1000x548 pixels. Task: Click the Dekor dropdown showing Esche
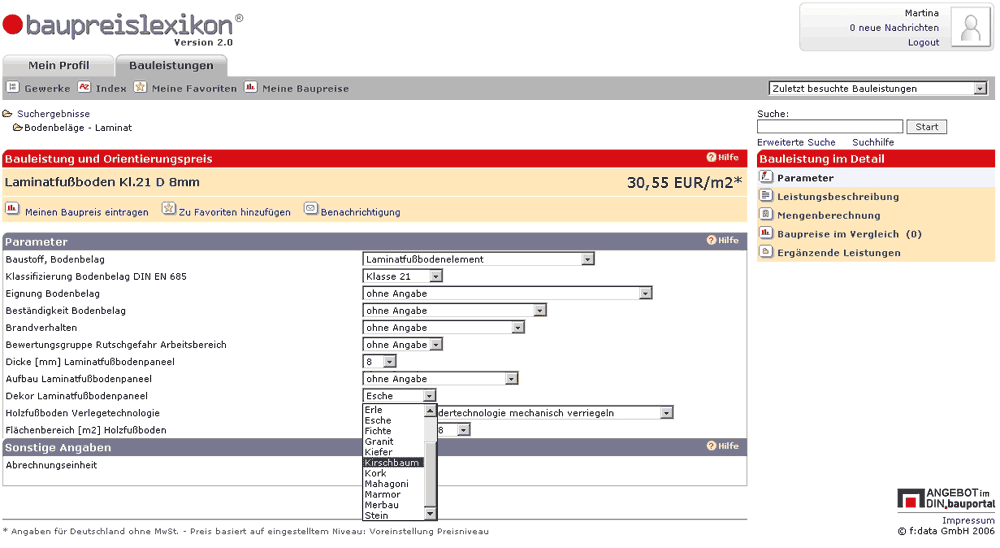click(400, 396)
